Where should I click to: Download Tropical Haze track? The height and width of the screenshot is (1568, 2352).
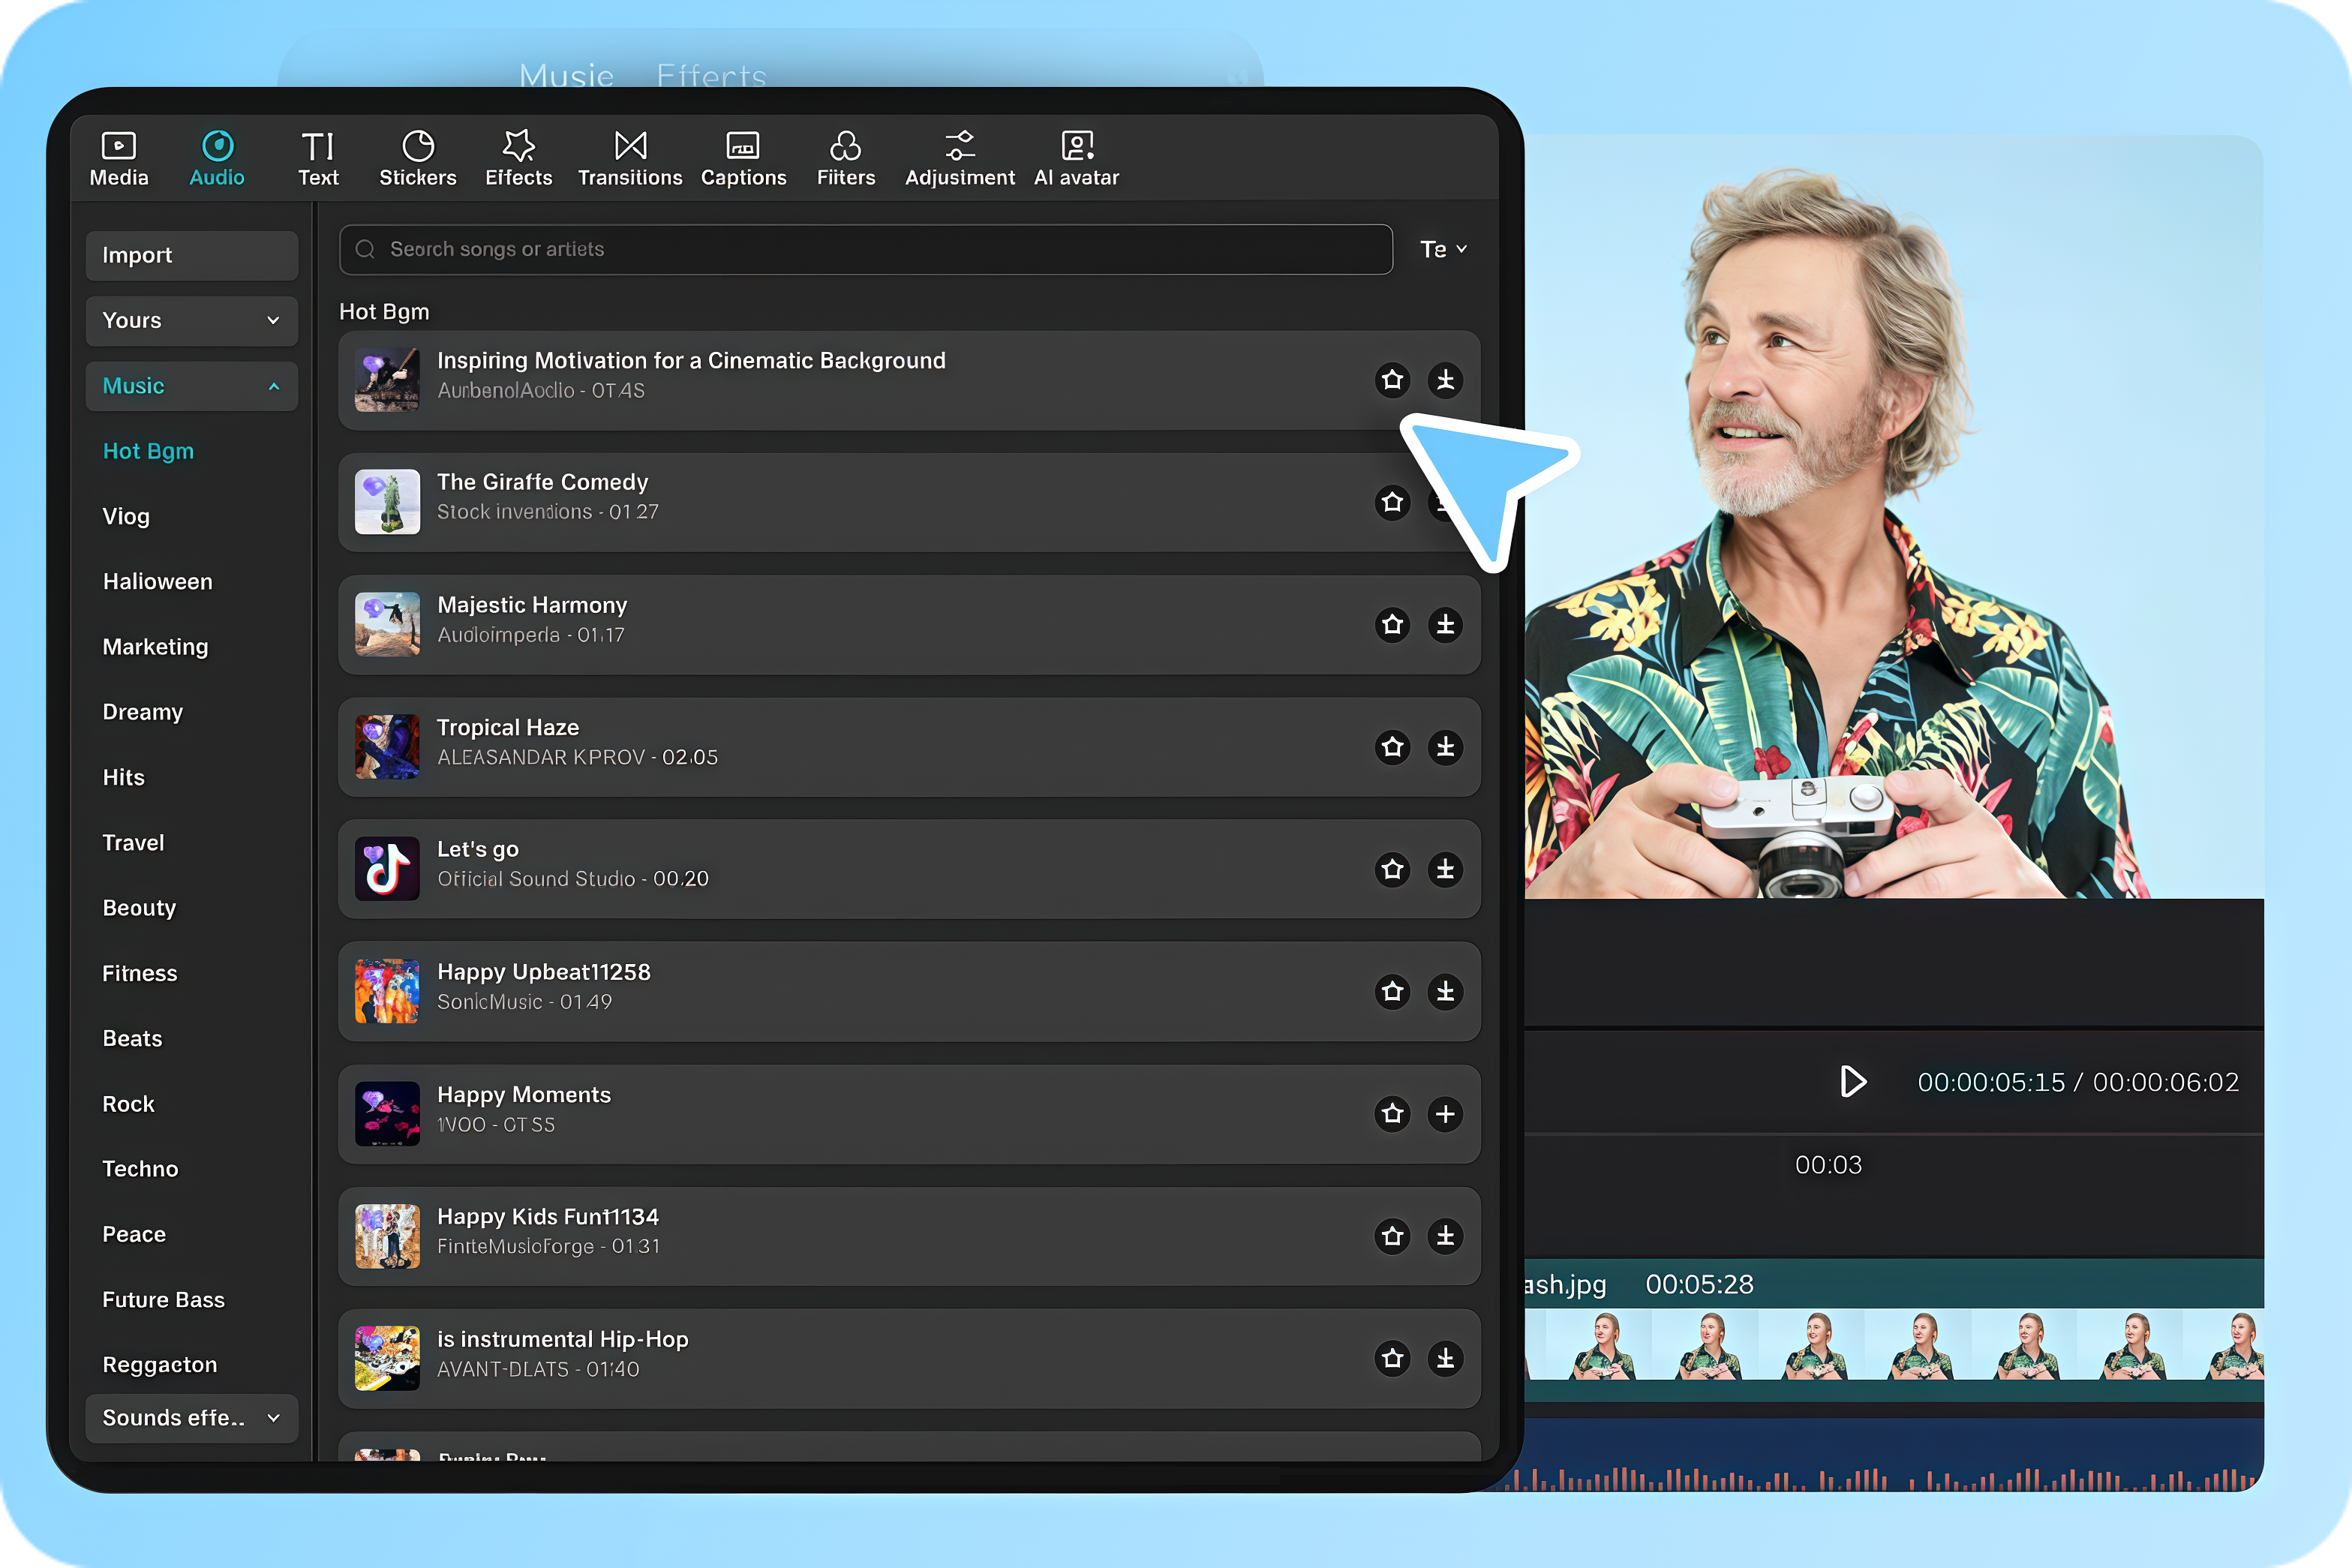[x=1445, y=747]
